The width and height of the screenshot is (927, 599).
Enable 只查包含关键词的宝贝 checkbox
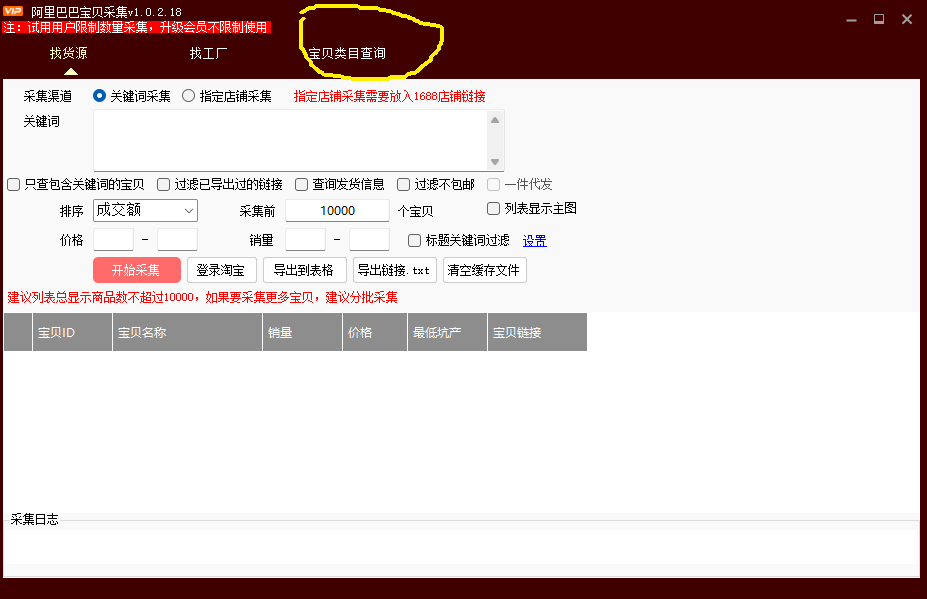14,184
